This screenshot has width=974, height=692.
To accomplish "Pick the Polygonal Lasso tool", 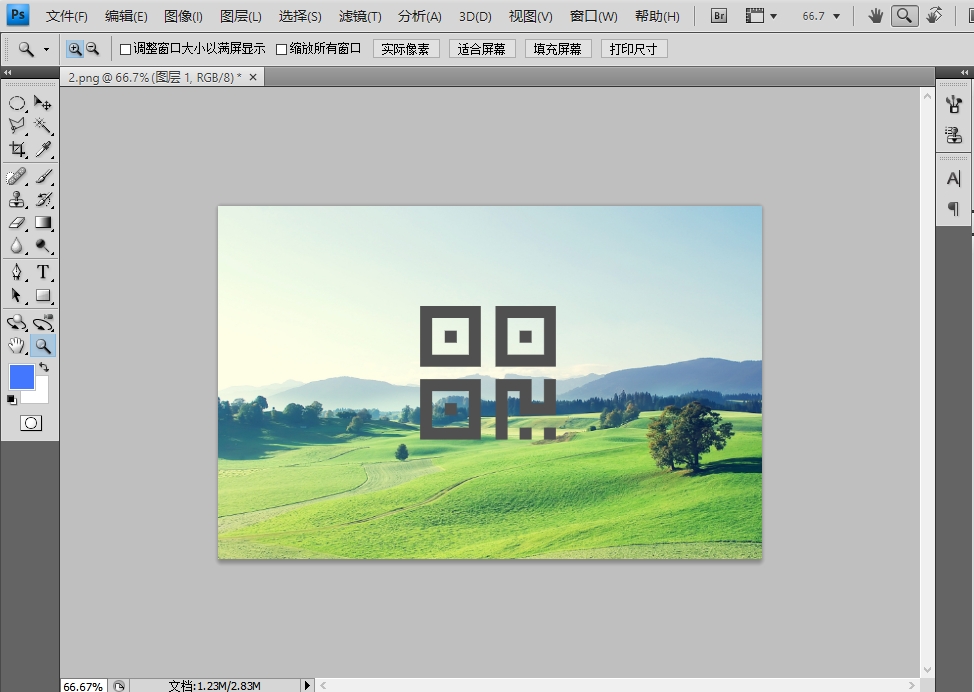I will (17, 126).
